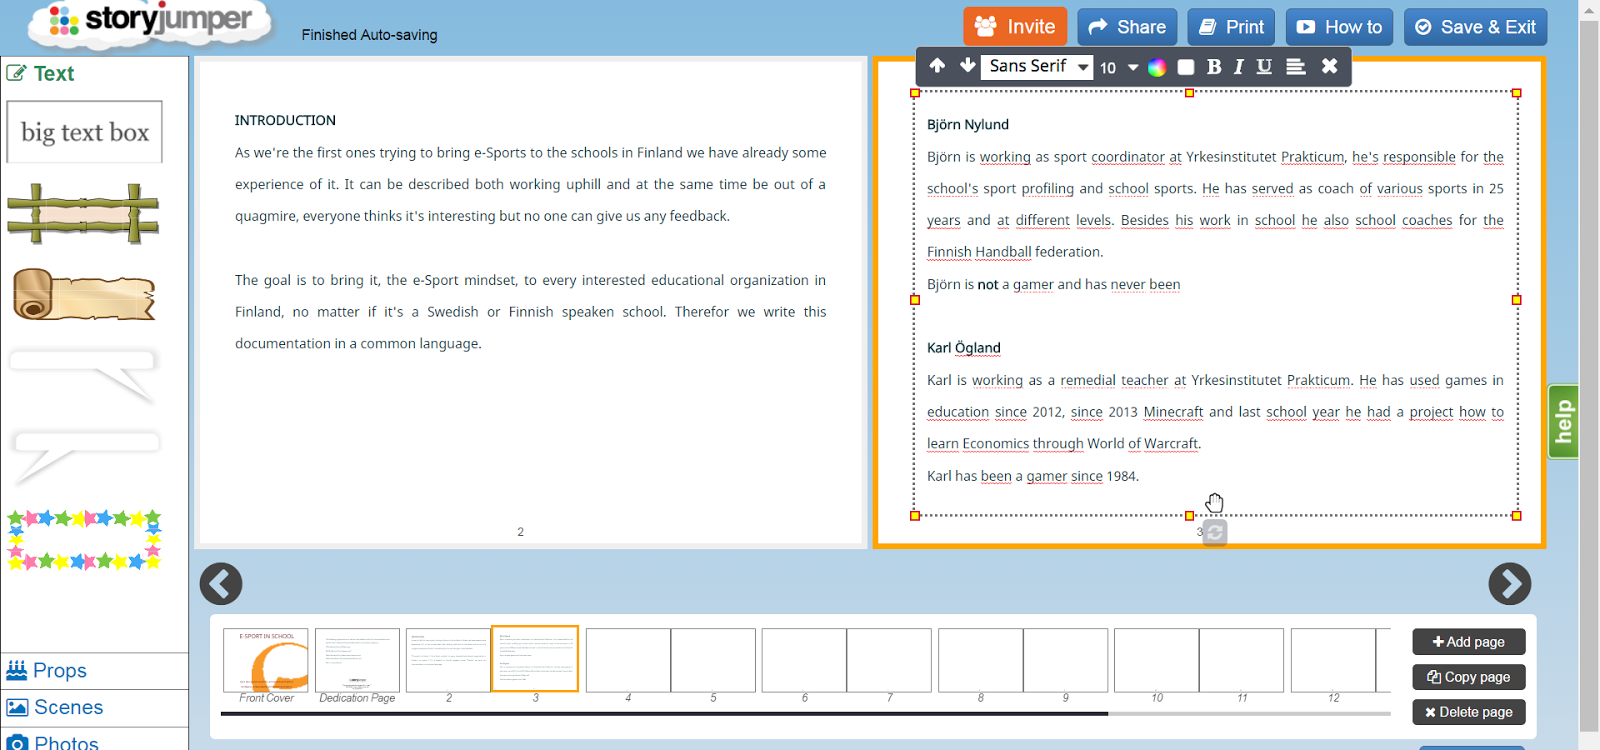1600x750 pixels.
Task: Select page 8 thumbnail
Action: click(x=981, y=660)
